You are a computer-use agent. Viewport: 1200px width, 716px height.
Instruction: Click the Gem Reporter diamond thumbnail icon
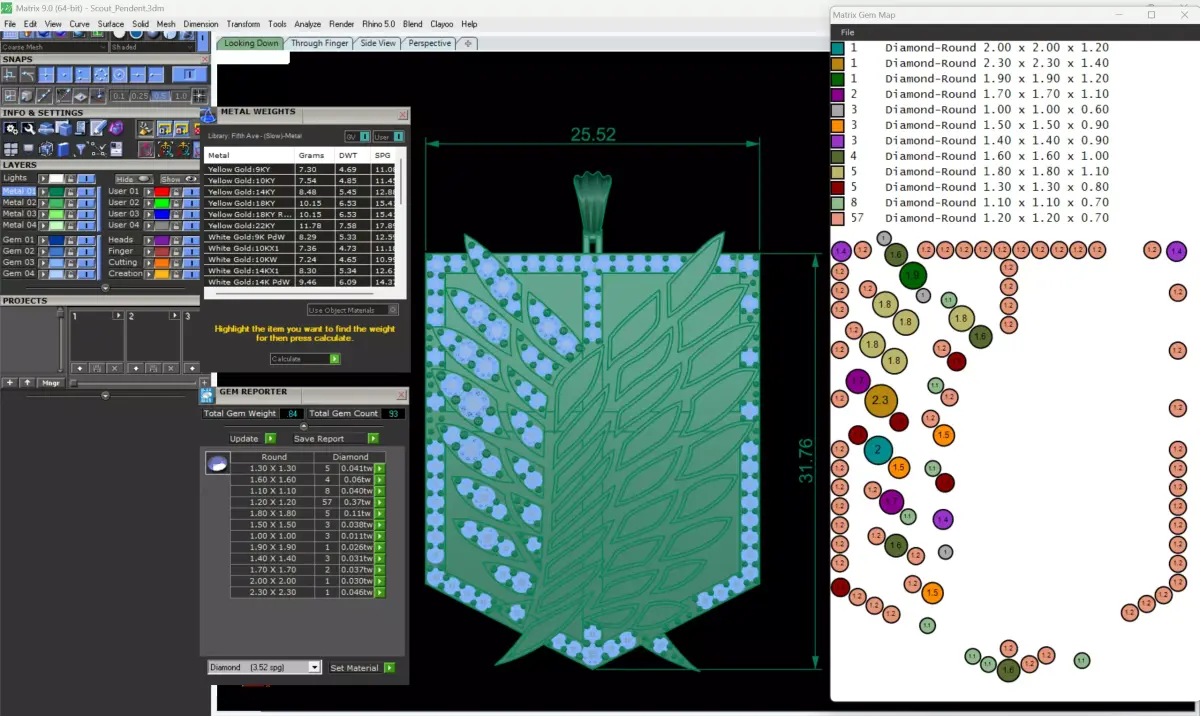(216, 463)
